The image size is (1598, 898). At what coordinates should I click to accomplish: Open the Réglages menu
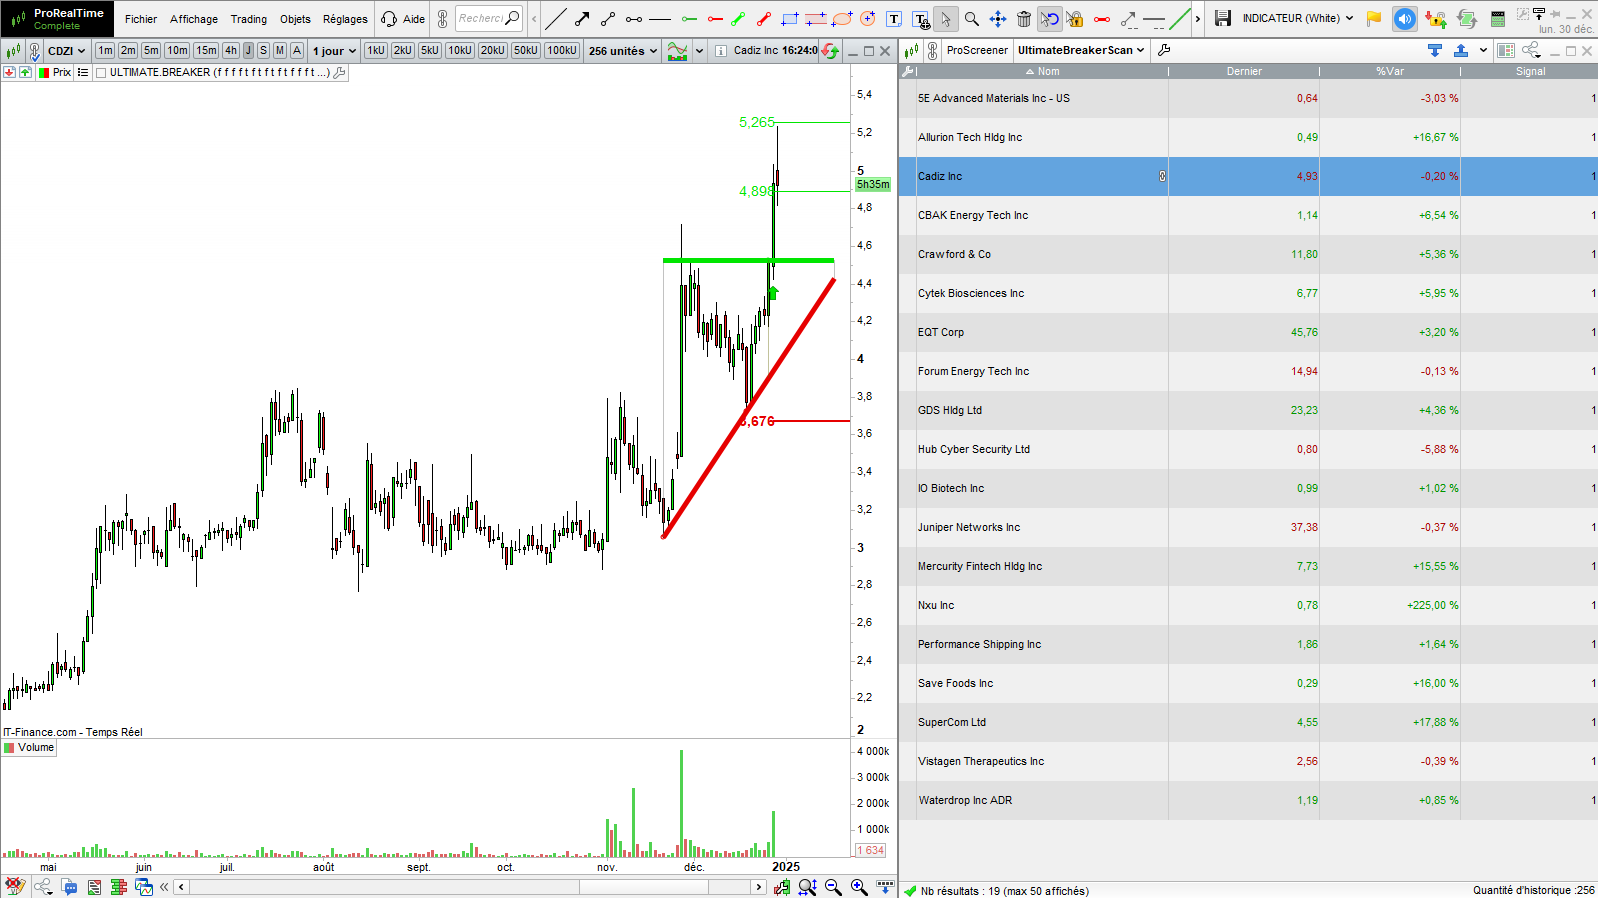click(x=345, y=19)
